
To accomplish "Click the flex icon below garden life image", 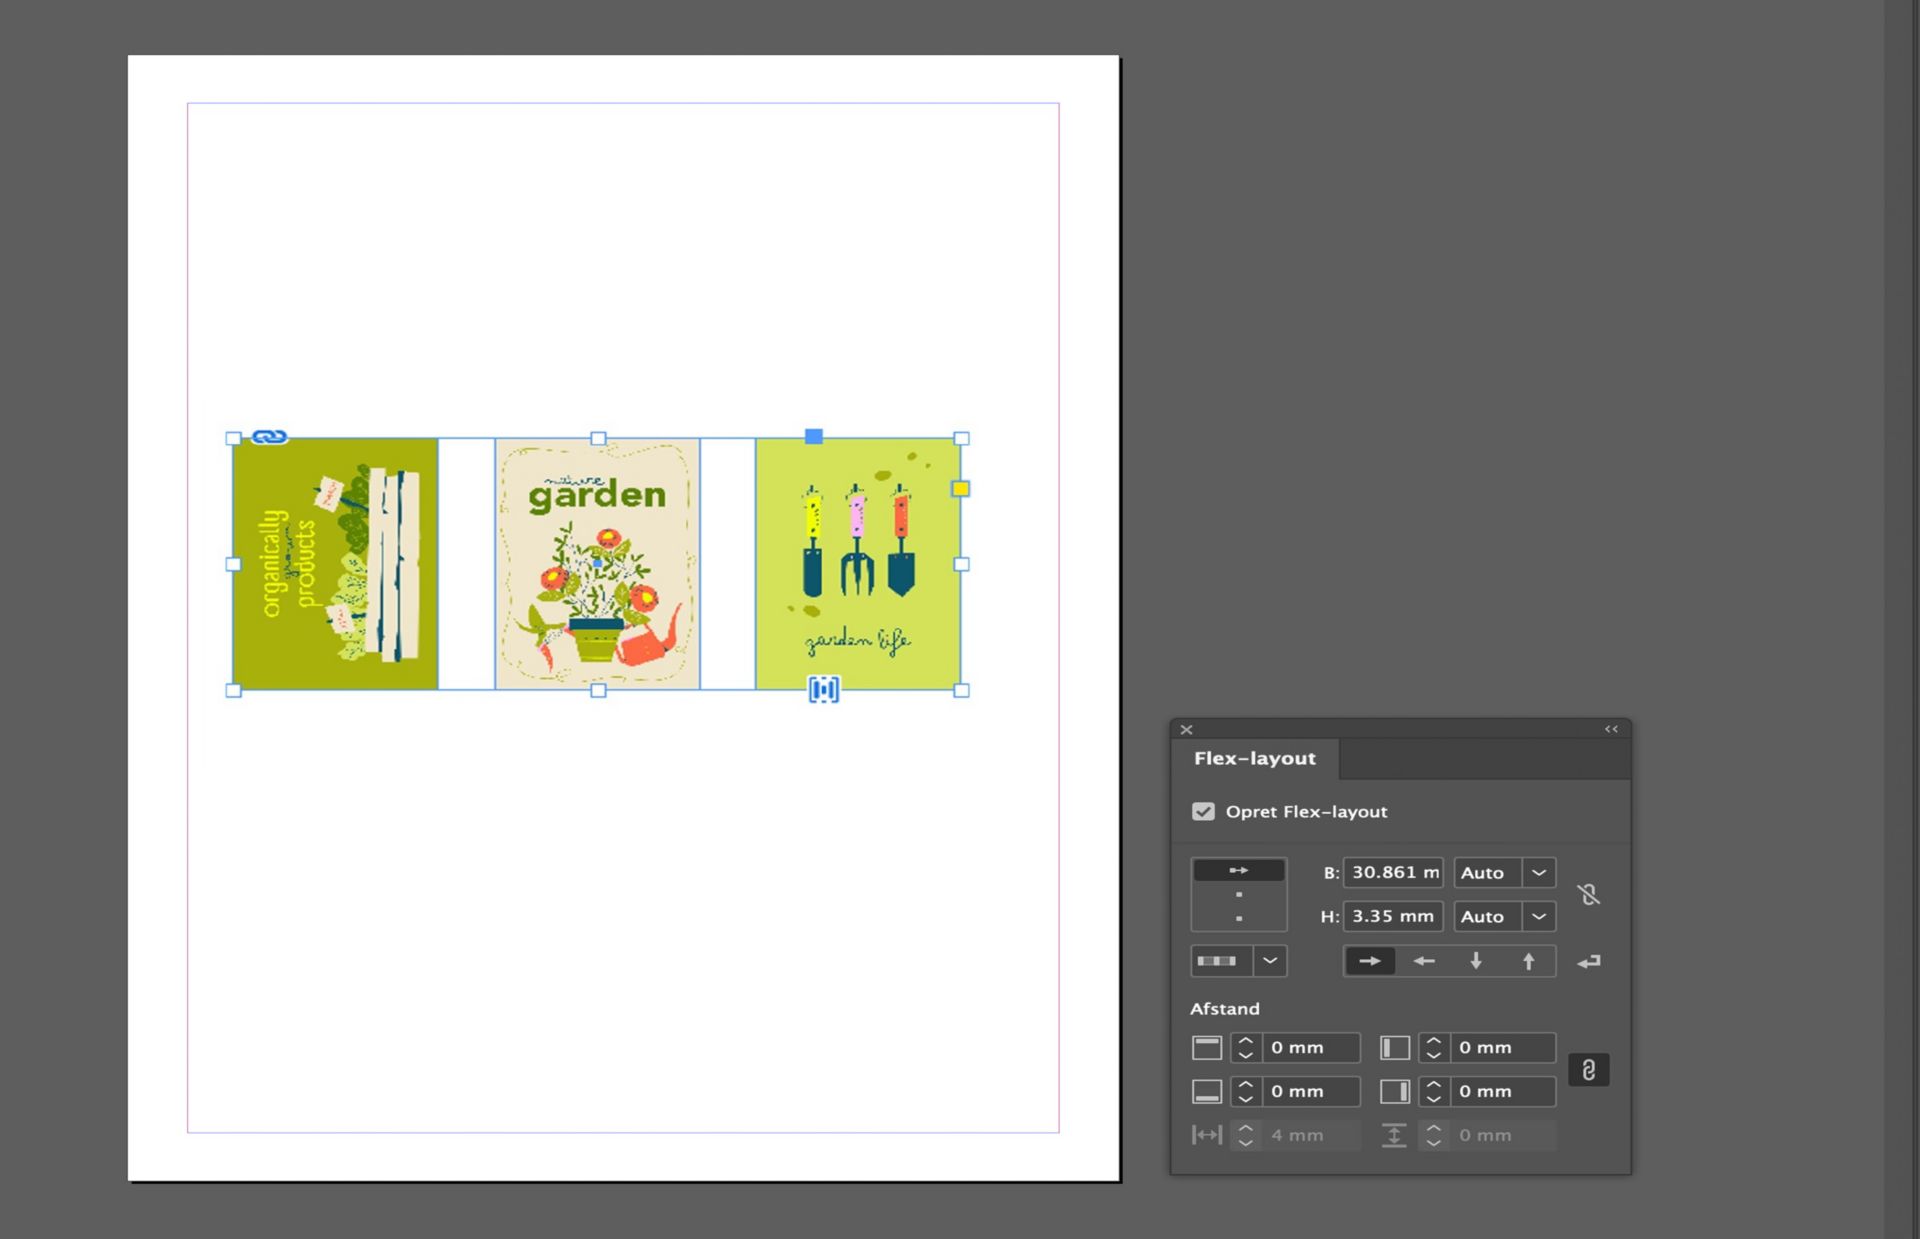I will pyautogui.click(x=823, y=689).
